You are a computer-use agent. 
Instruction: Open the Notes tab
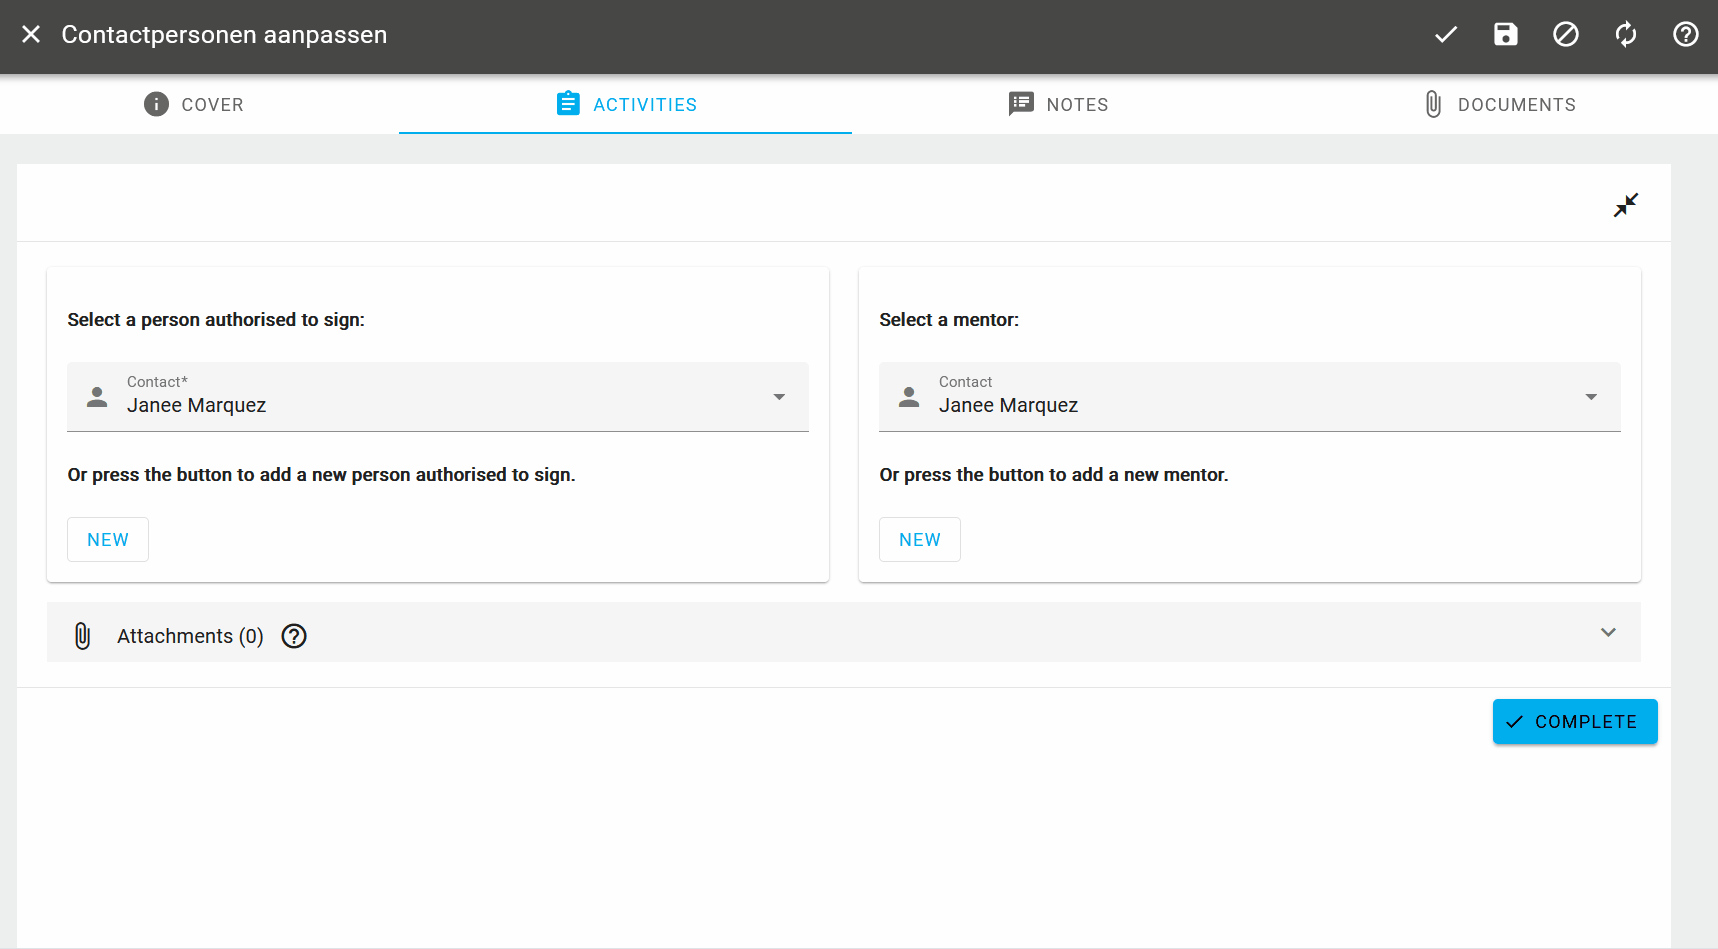[x=1058, y=104]
